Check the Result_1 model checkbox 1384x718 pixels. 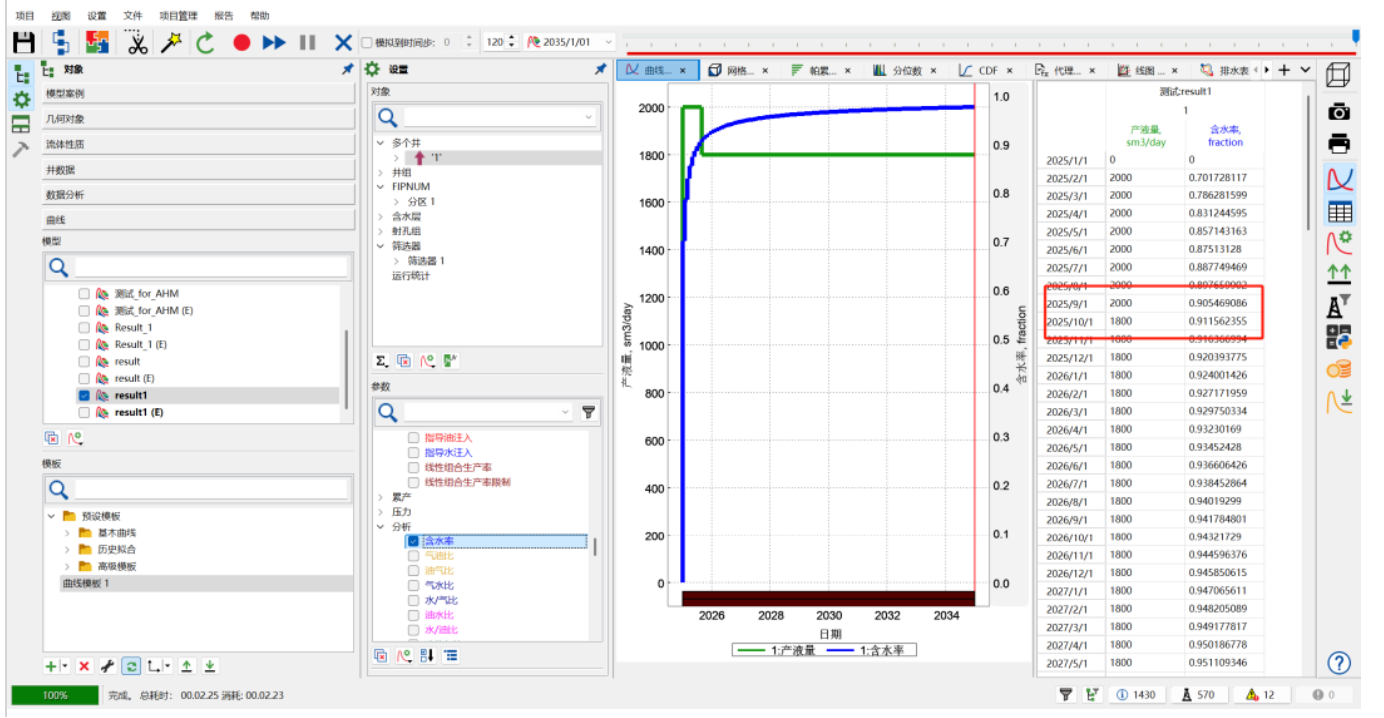pos(84,327)
